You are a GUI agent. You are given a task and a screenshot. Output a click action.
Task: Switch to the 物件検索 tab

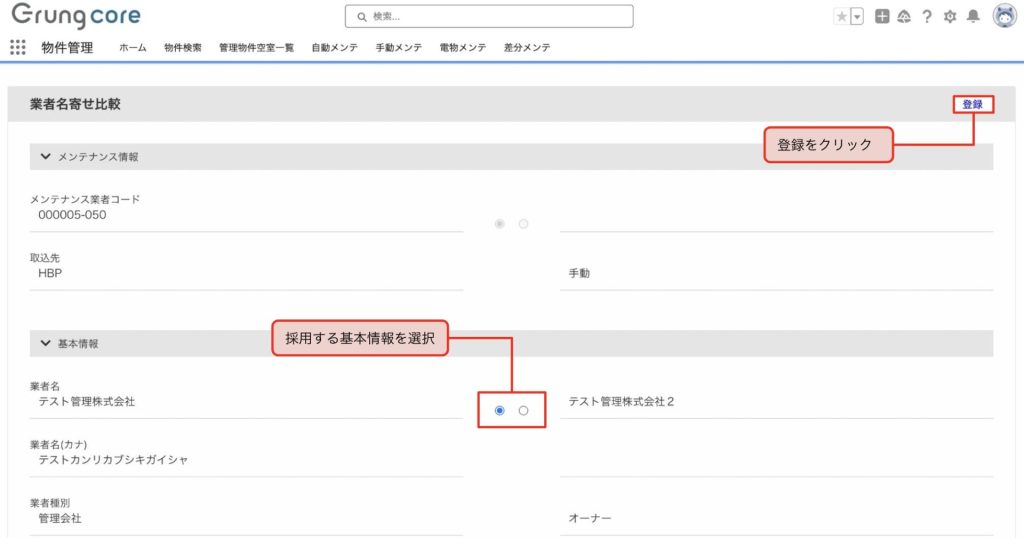(183, 48)
